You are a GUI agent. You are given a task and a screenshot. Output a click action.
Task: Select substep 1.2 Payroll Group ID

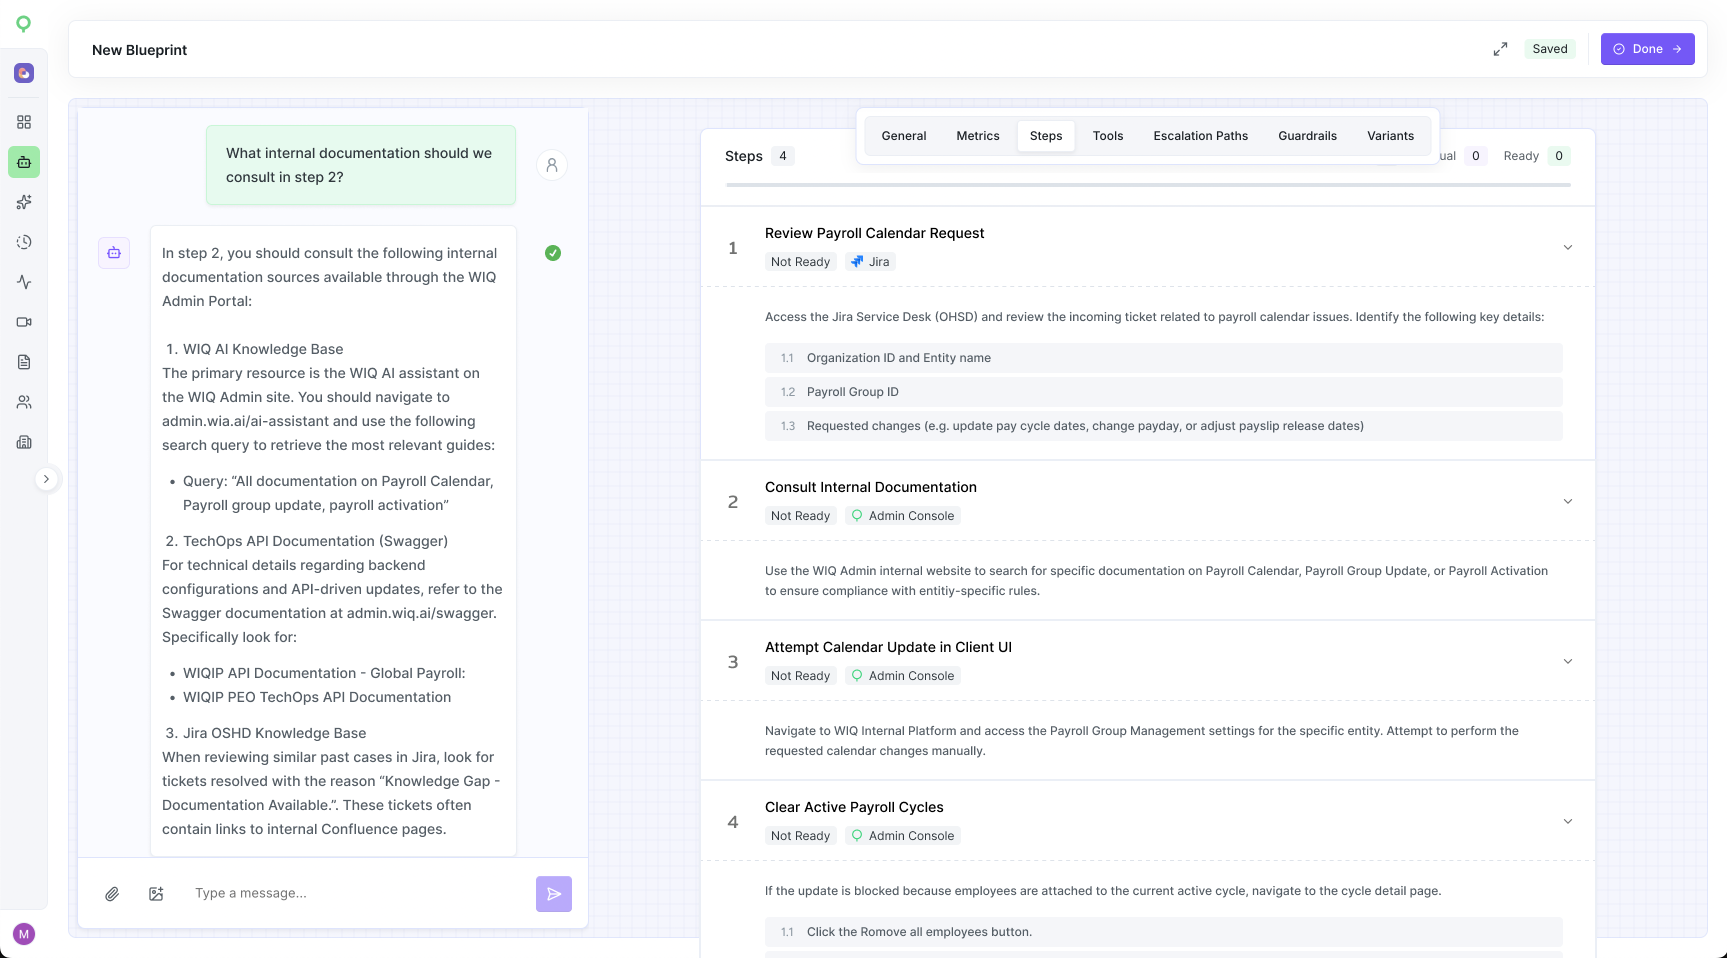pyautogui.click(x=1164, y=392)
